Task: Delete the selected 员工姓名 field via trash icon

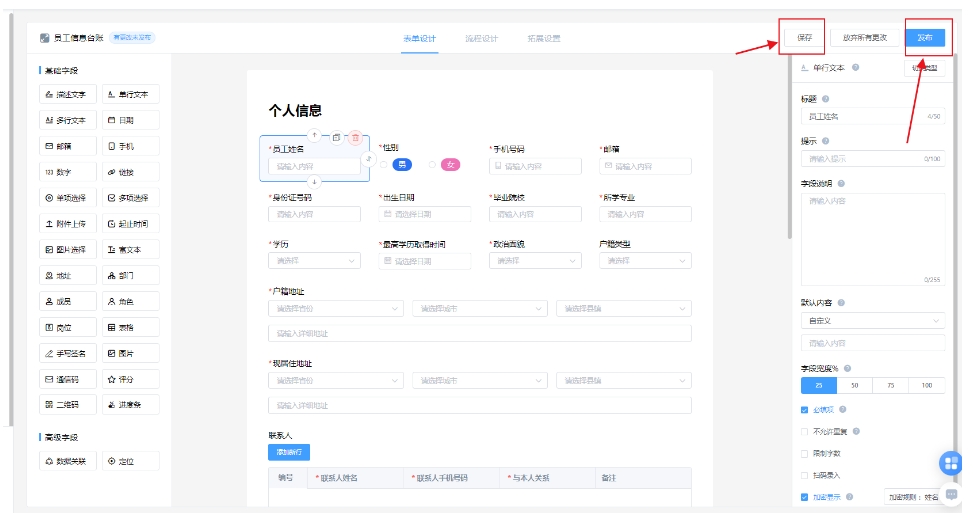Action: (x=355, y=137)
